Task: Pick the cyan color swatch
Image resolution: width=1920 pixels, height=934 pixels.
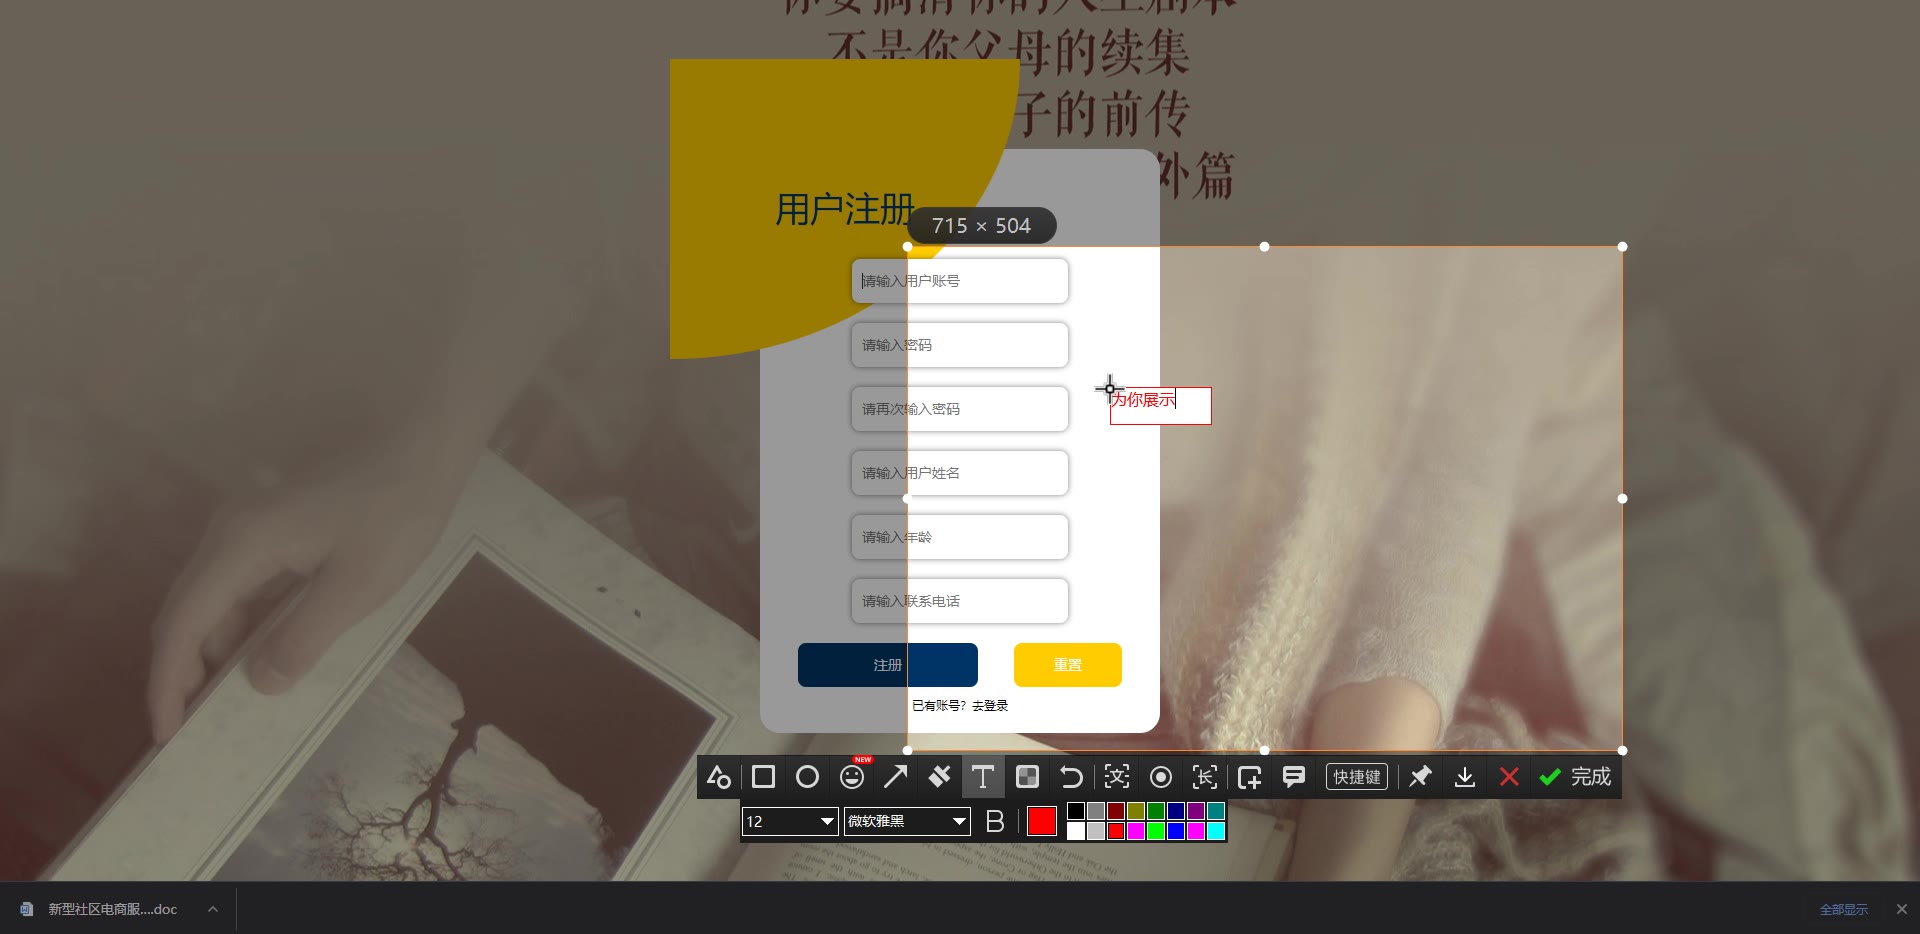Action: click(1216, 831)
